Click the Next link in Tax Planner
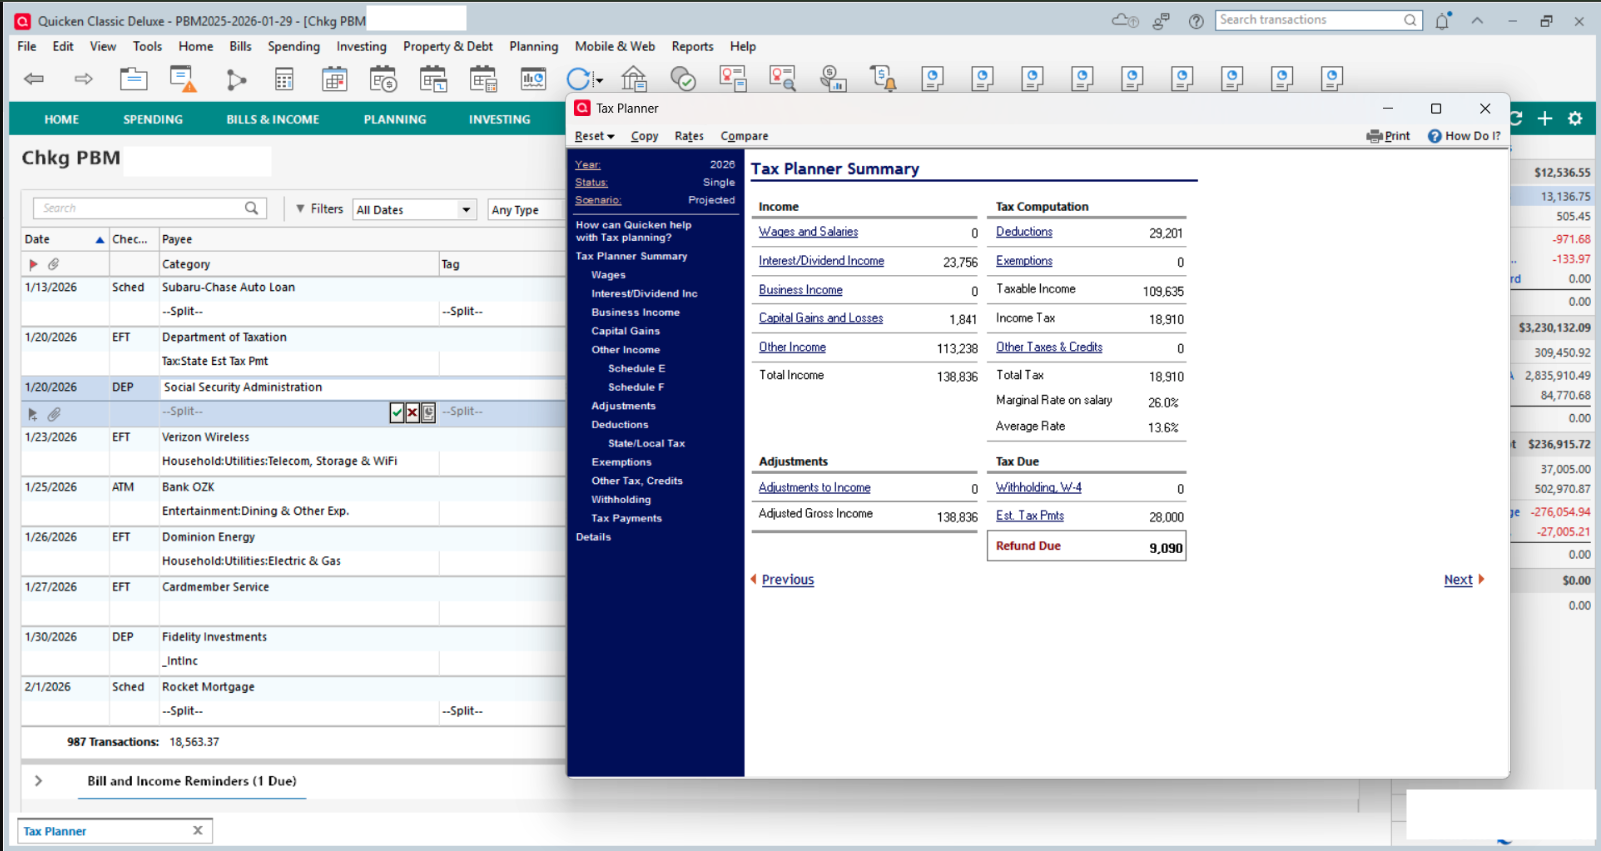 point(1458,580)
